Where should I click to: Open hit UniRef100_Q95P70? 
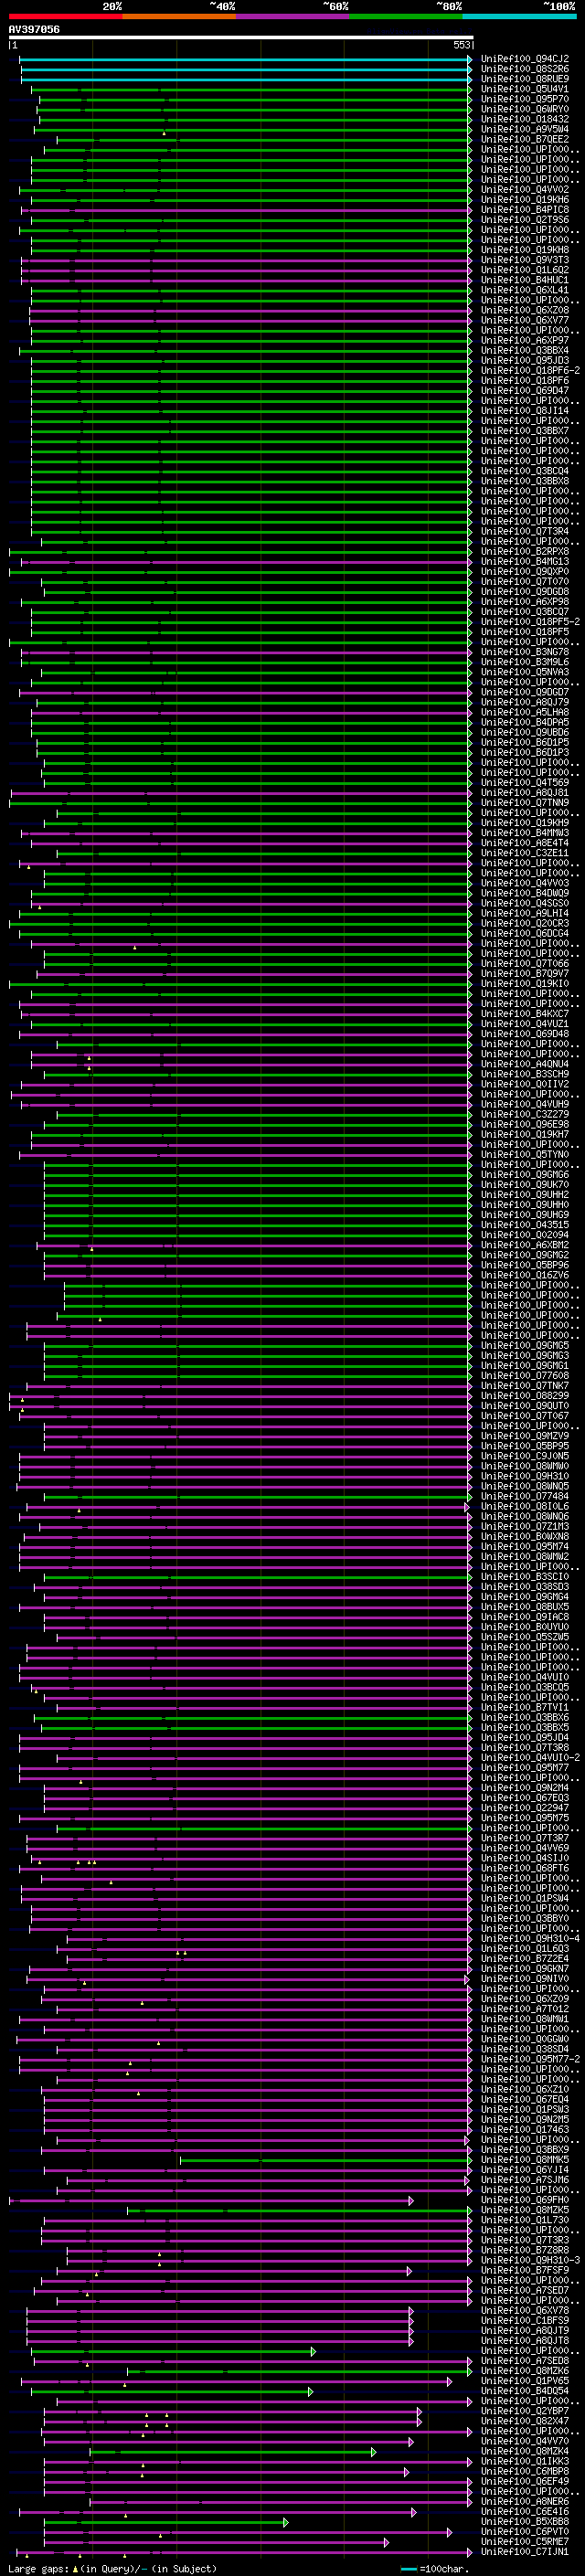(x=525, y=99)
